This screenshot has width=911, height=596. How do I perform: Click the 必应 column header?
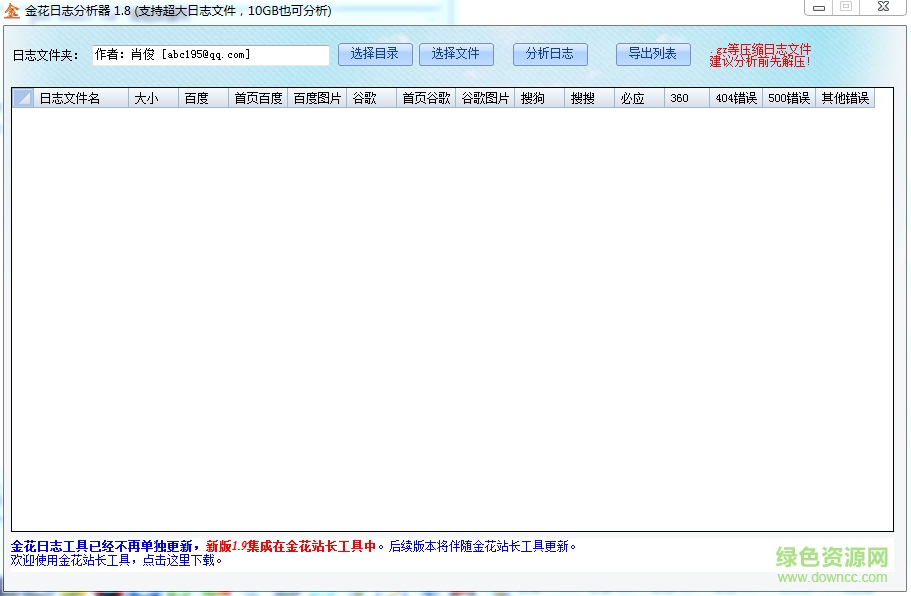637,97
